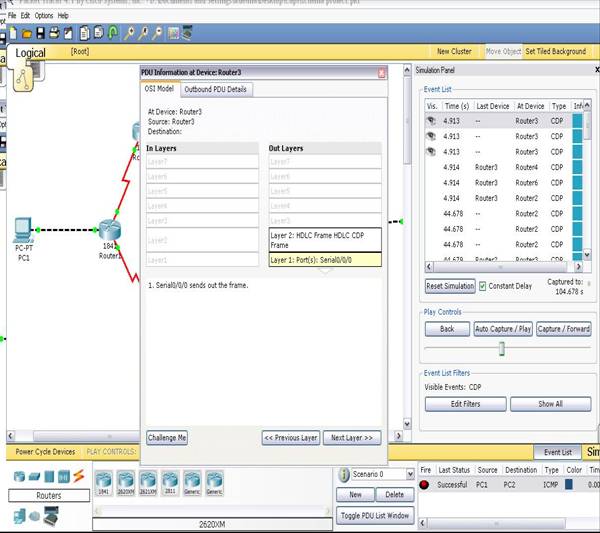Click the Event List scroll-up arrow
Screen dimensions: 600x533
click(587, 105)
